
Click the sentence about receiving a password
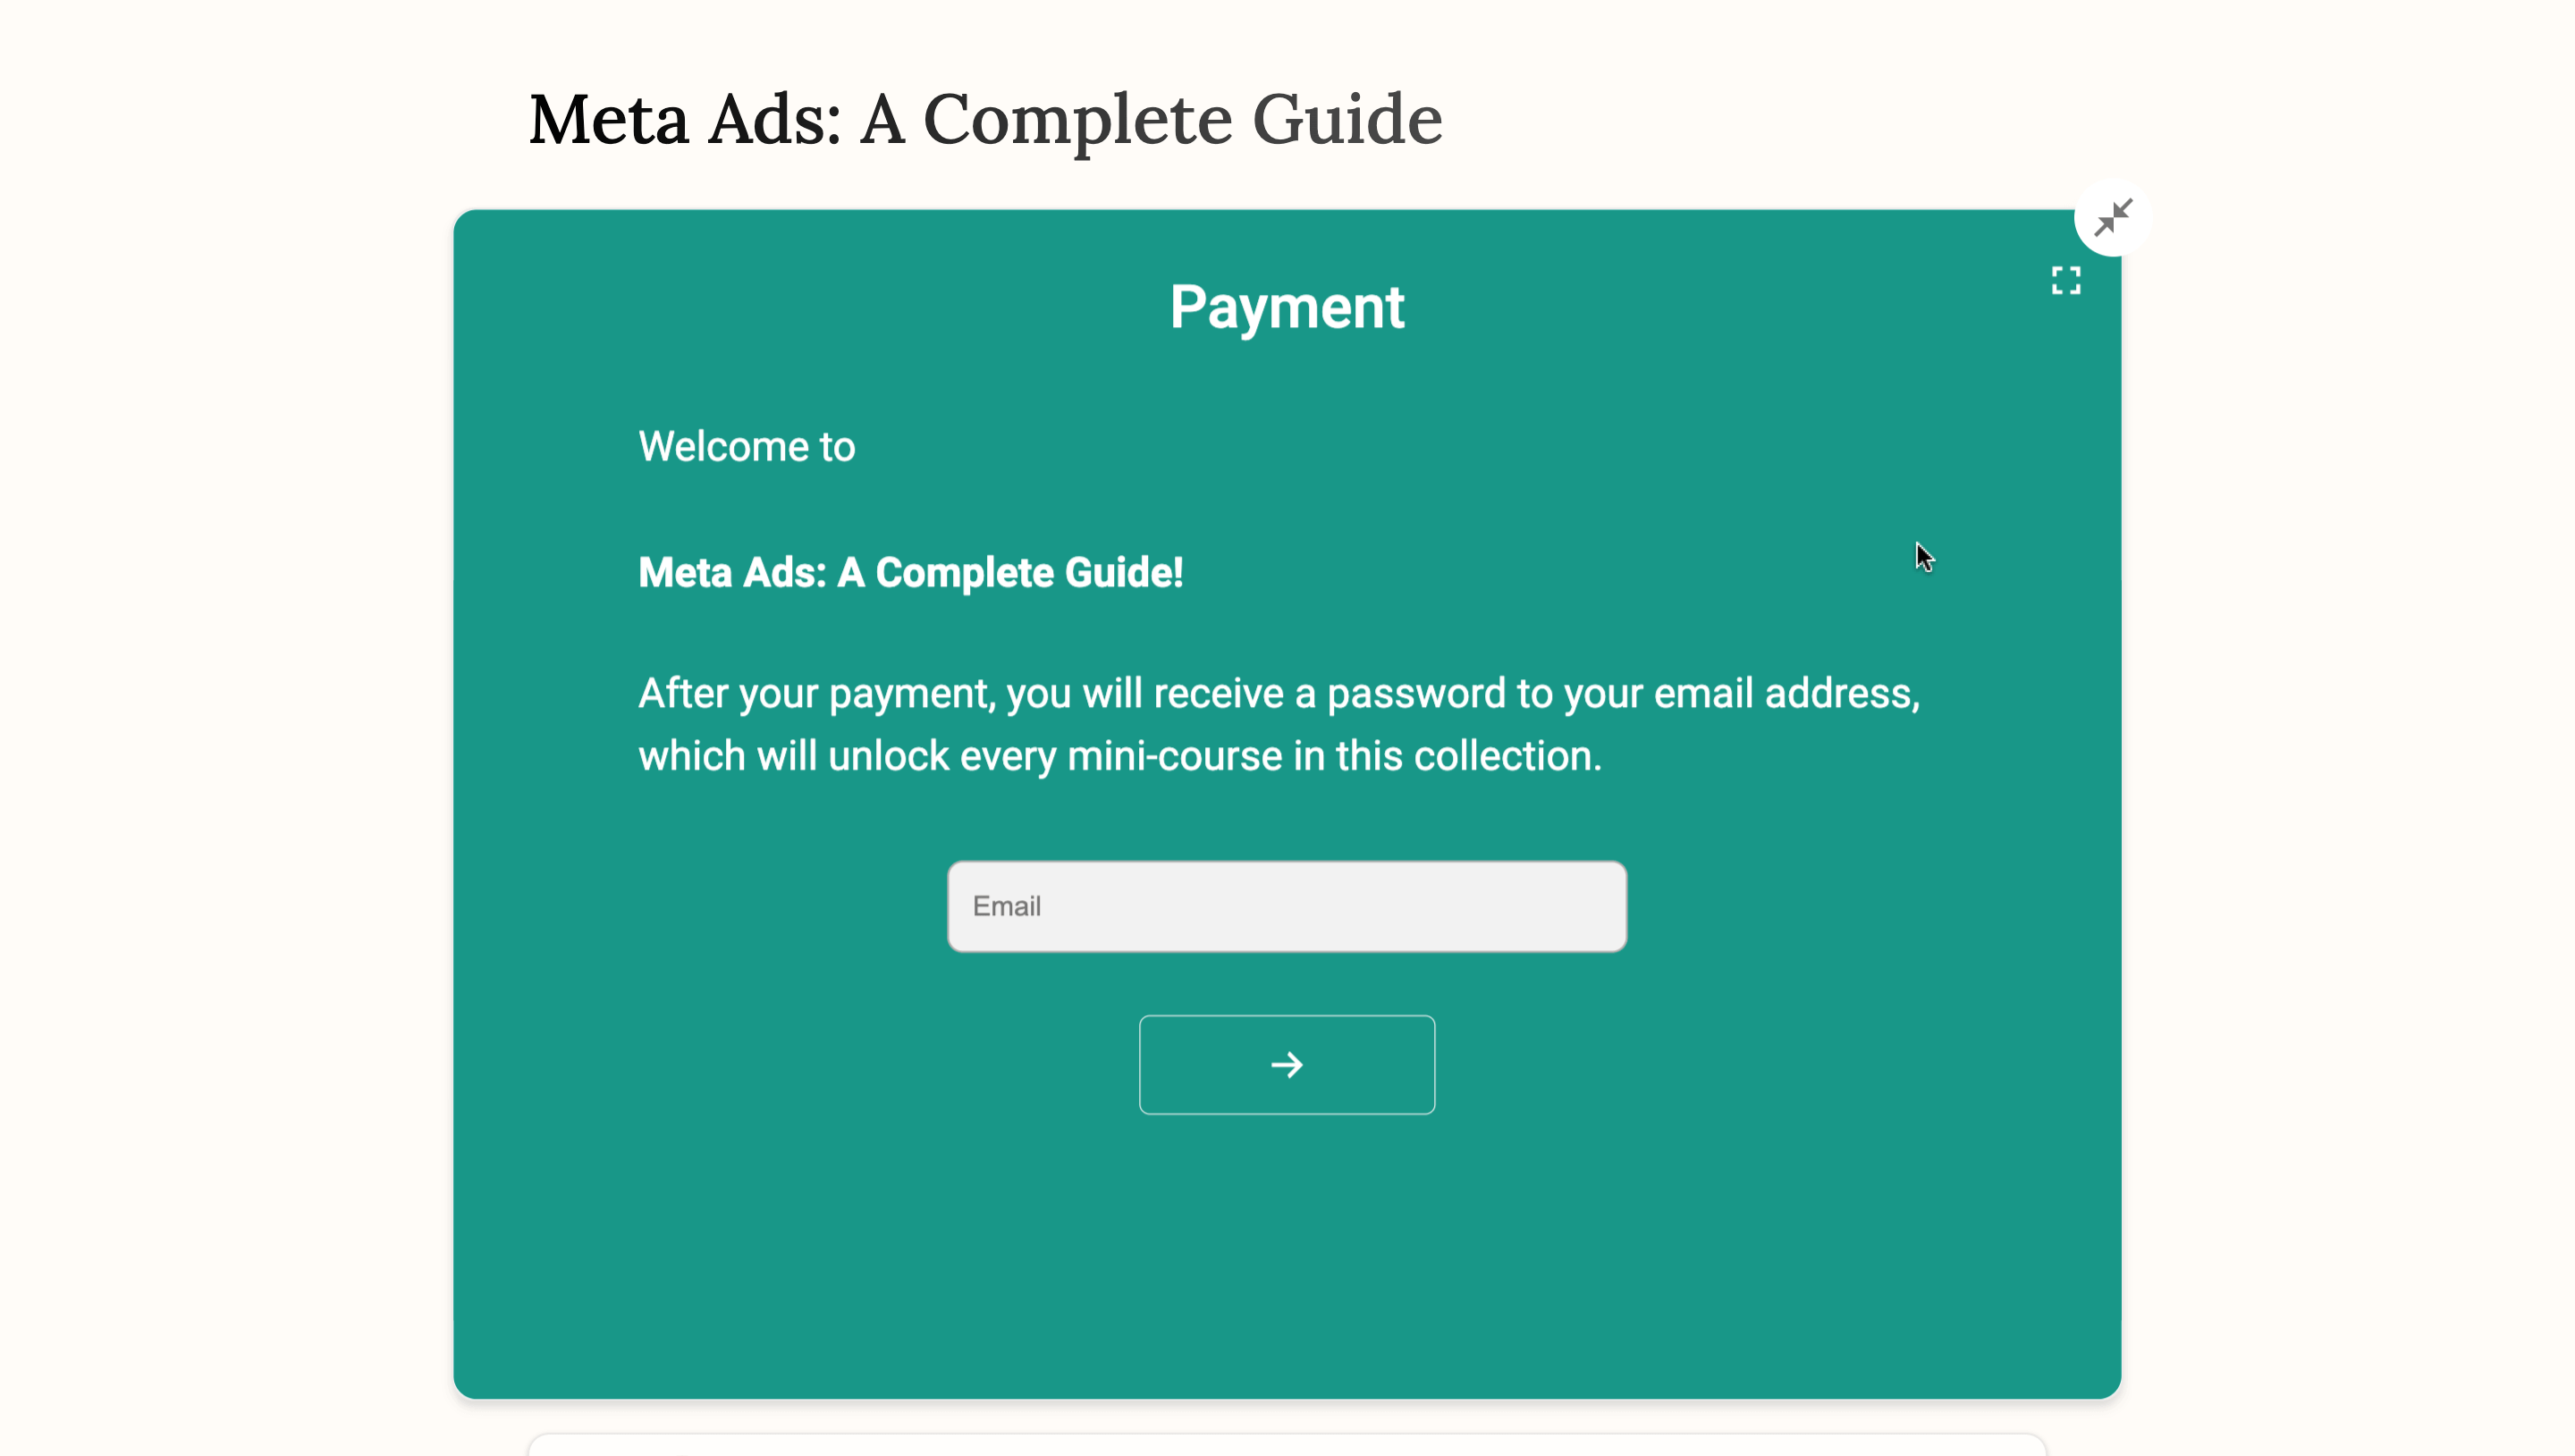click(x=1278, y=693)
